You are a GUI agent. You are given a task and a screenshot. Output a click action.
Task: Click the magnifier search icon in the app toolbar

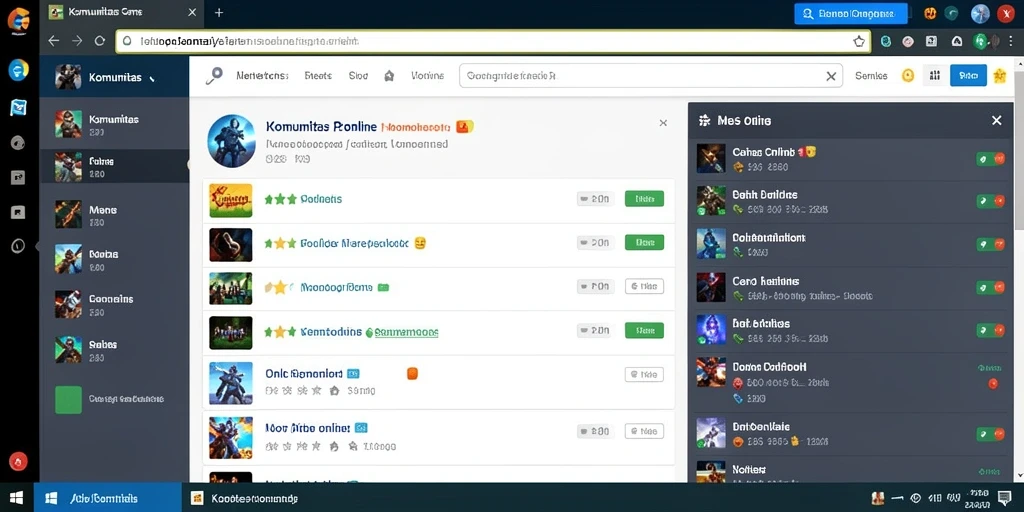214,76
